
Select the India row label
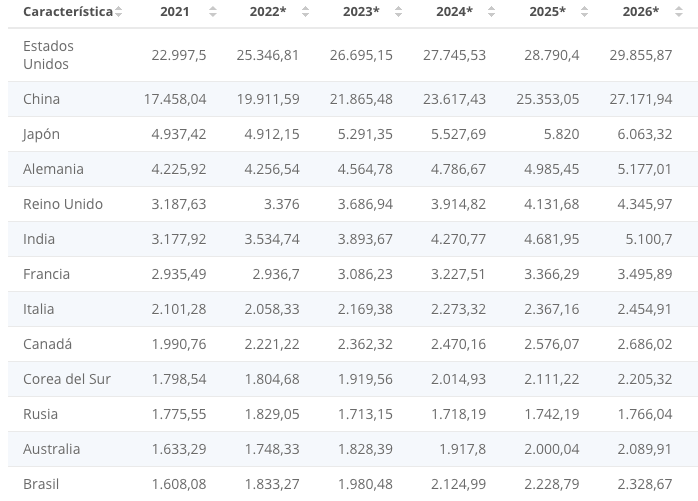(39, 239)
